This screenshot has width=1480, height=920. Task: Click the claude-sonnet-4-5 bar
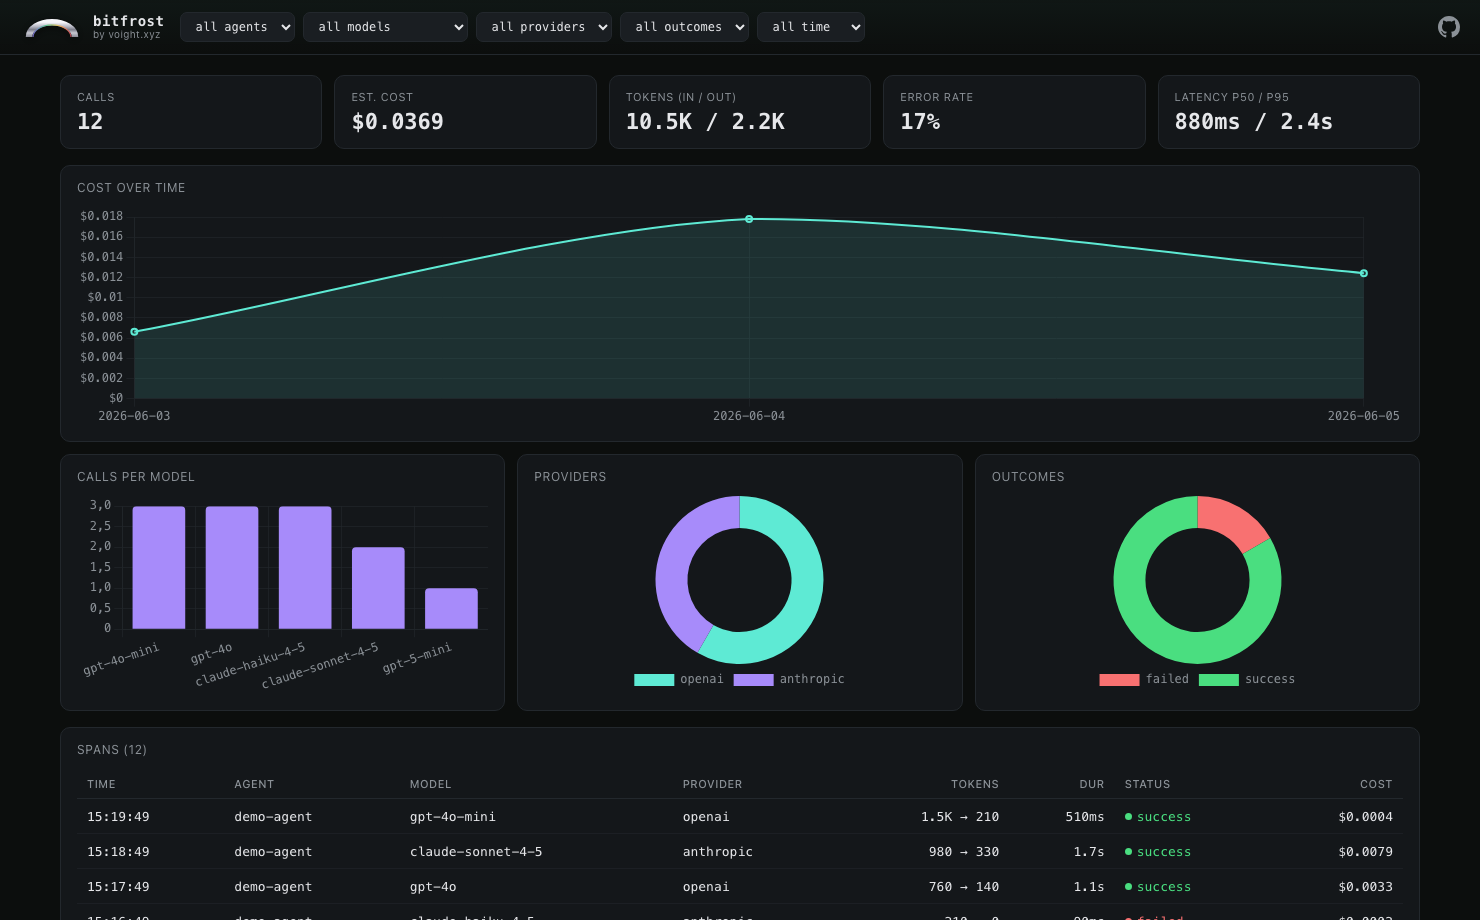click(378, 588)
